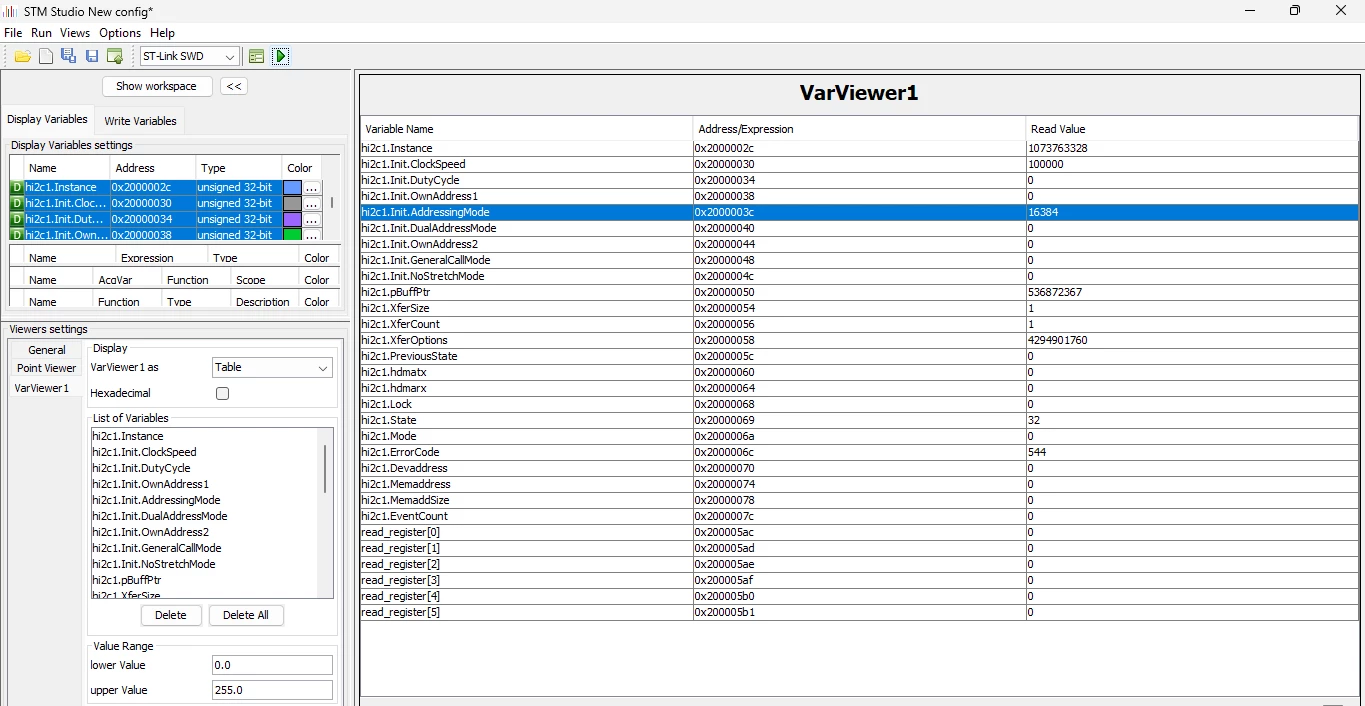Click the D icon at address 0x20000034
This screenshot has width=1365, height=706.
point(17,219)
